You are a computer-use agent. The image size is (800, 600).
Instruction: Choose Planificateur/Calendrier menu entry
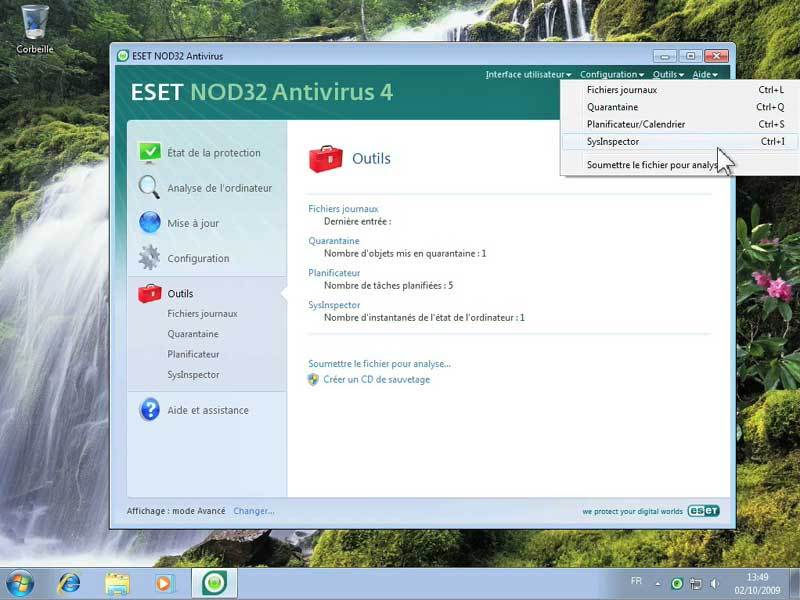[680, 124]
